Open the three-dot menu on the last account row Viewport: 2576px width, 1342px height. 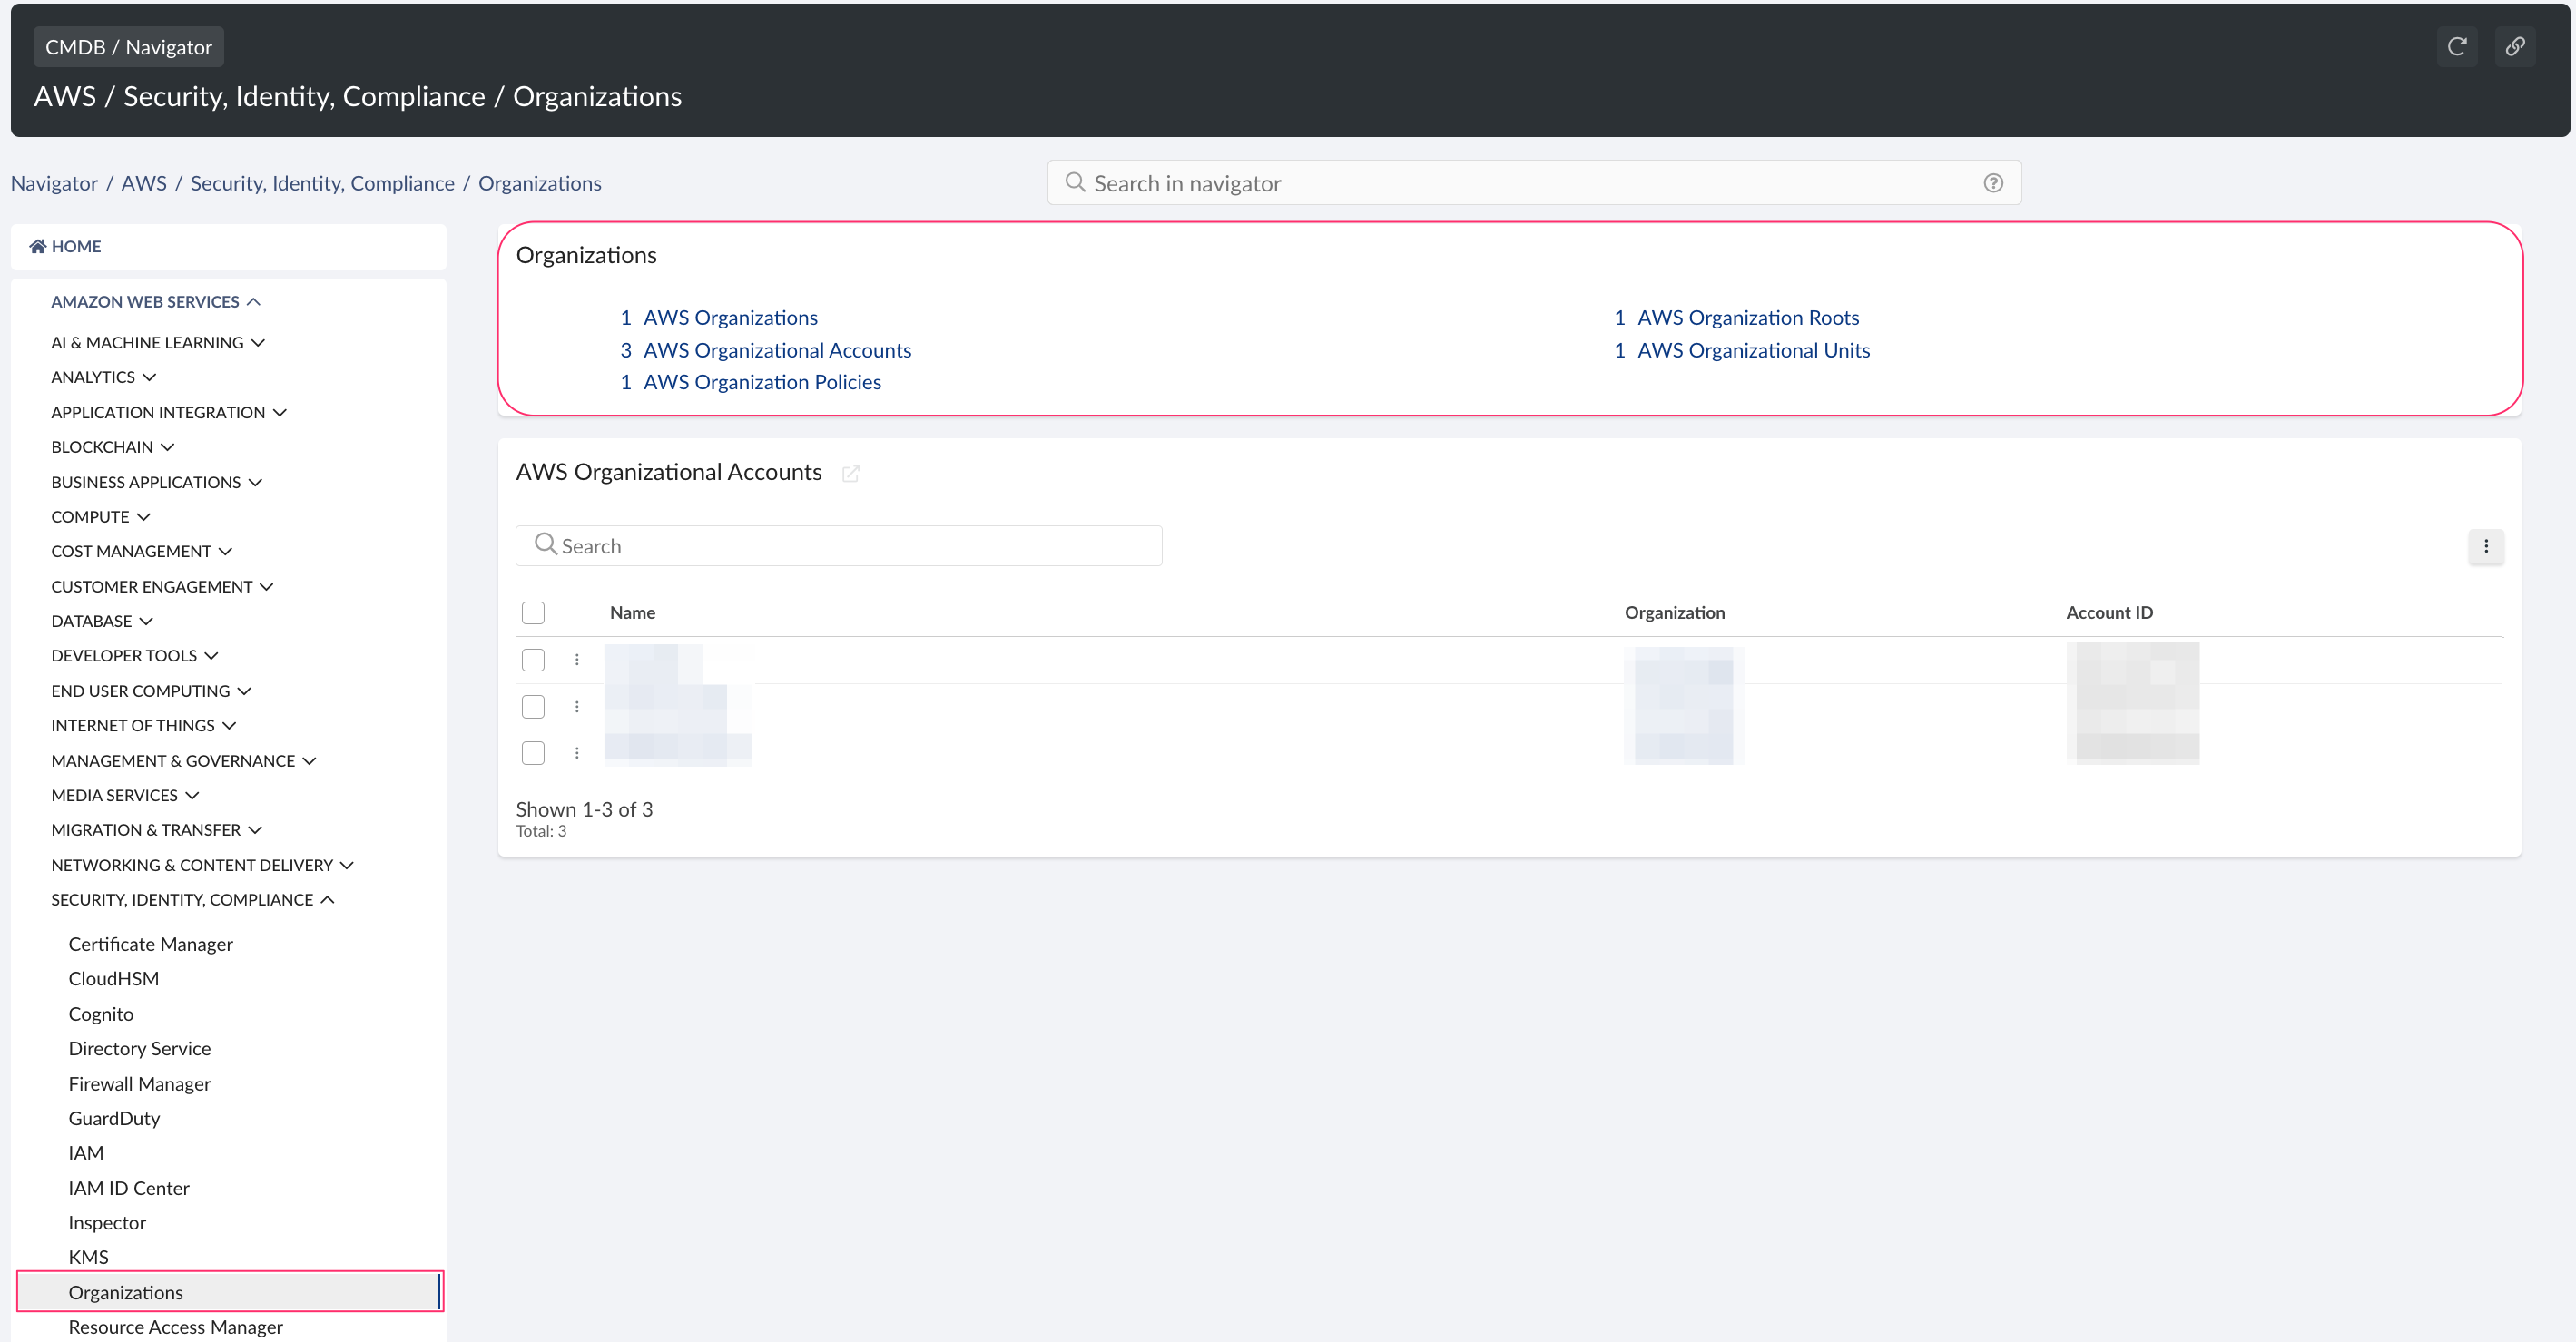click(577, 753)
